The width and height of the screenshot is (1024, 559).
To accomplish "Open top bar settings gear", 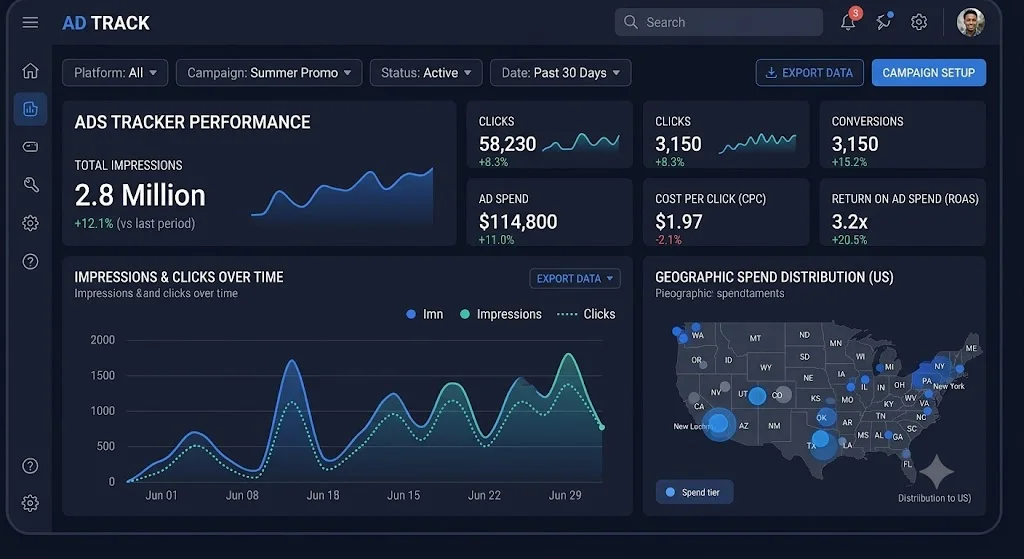I will [919, 22].
